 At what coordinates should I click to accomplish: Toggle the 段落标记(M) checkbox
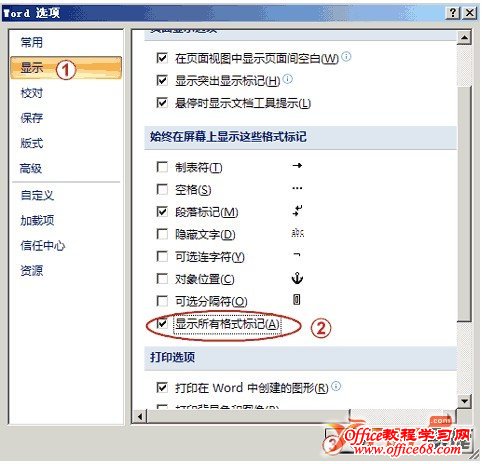tap(162, 212)
